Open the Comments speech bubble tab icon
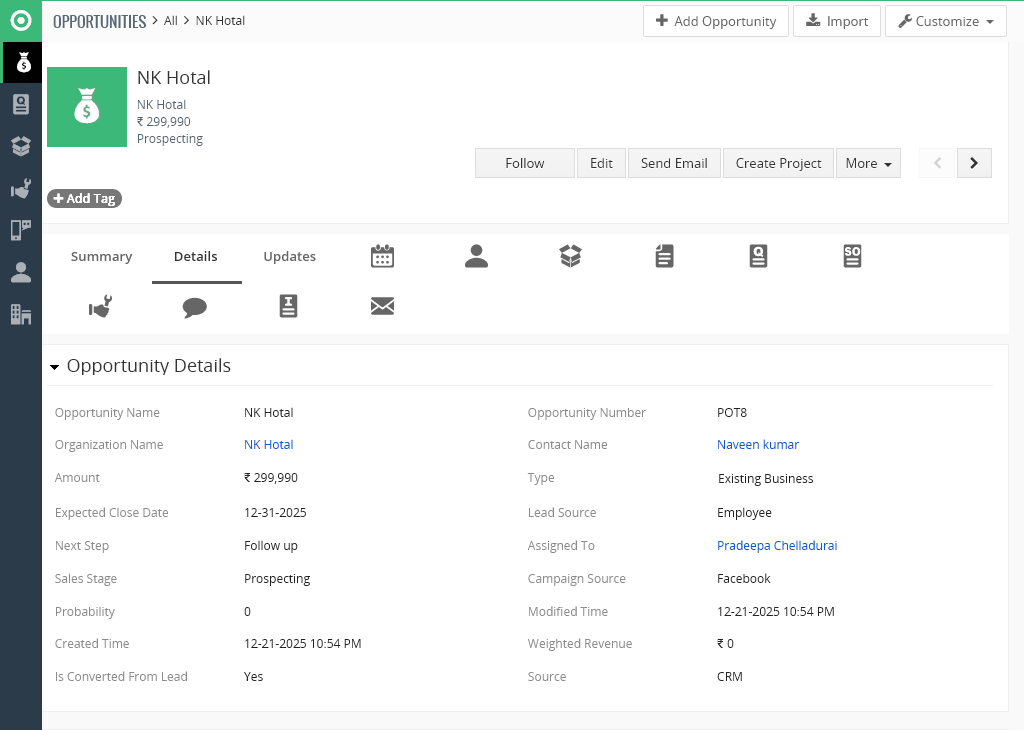Screen dimensions: 1024x730 [x=195, y=307]
